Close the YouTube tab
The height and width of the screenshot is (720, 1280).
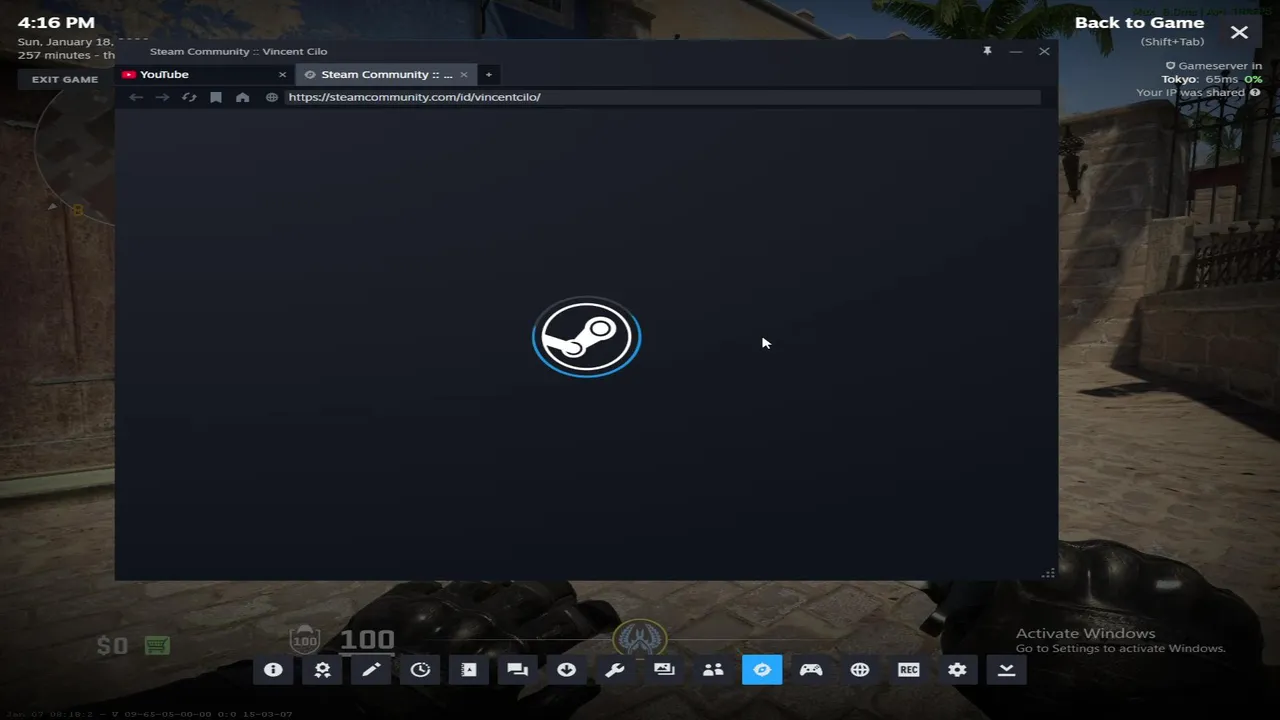coord(282,75)
